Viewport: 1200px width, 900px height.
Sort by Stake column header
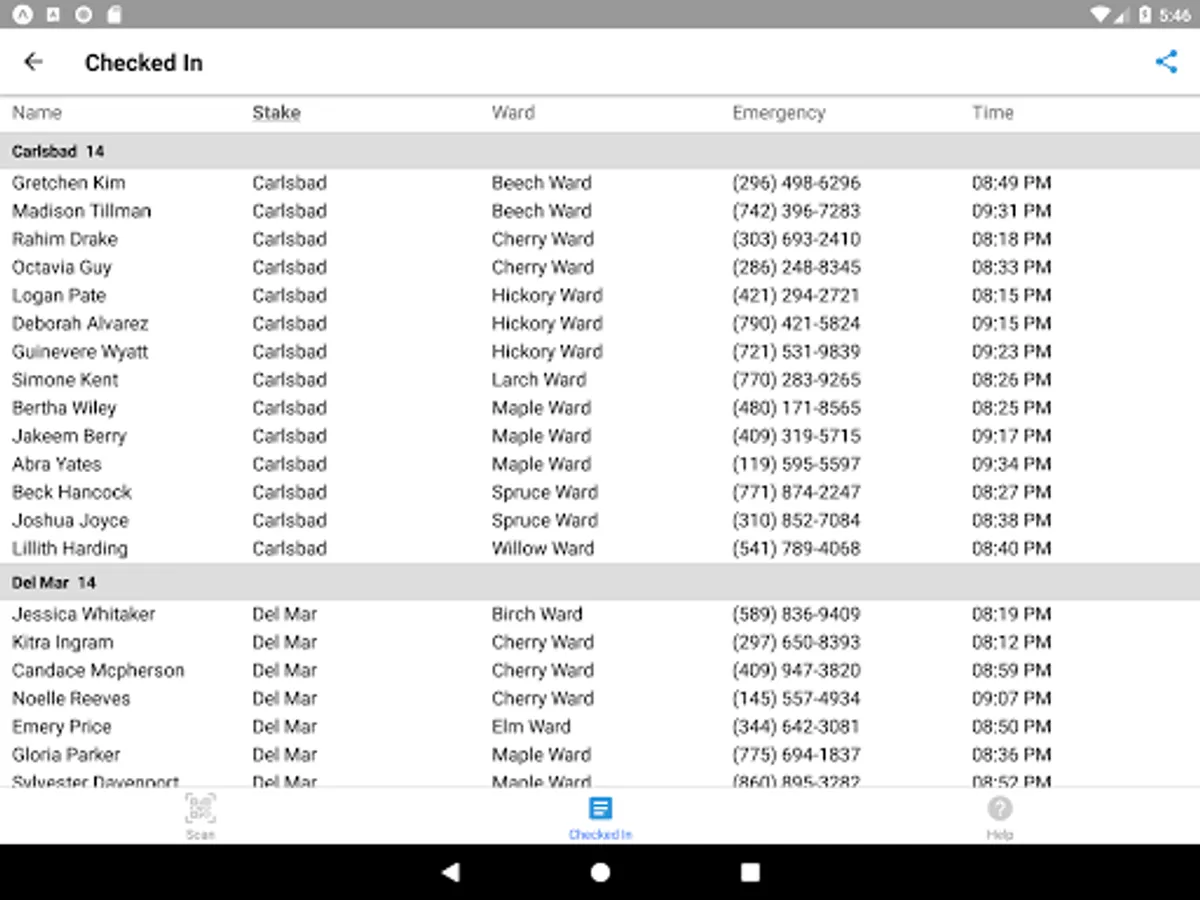(276, 113)
